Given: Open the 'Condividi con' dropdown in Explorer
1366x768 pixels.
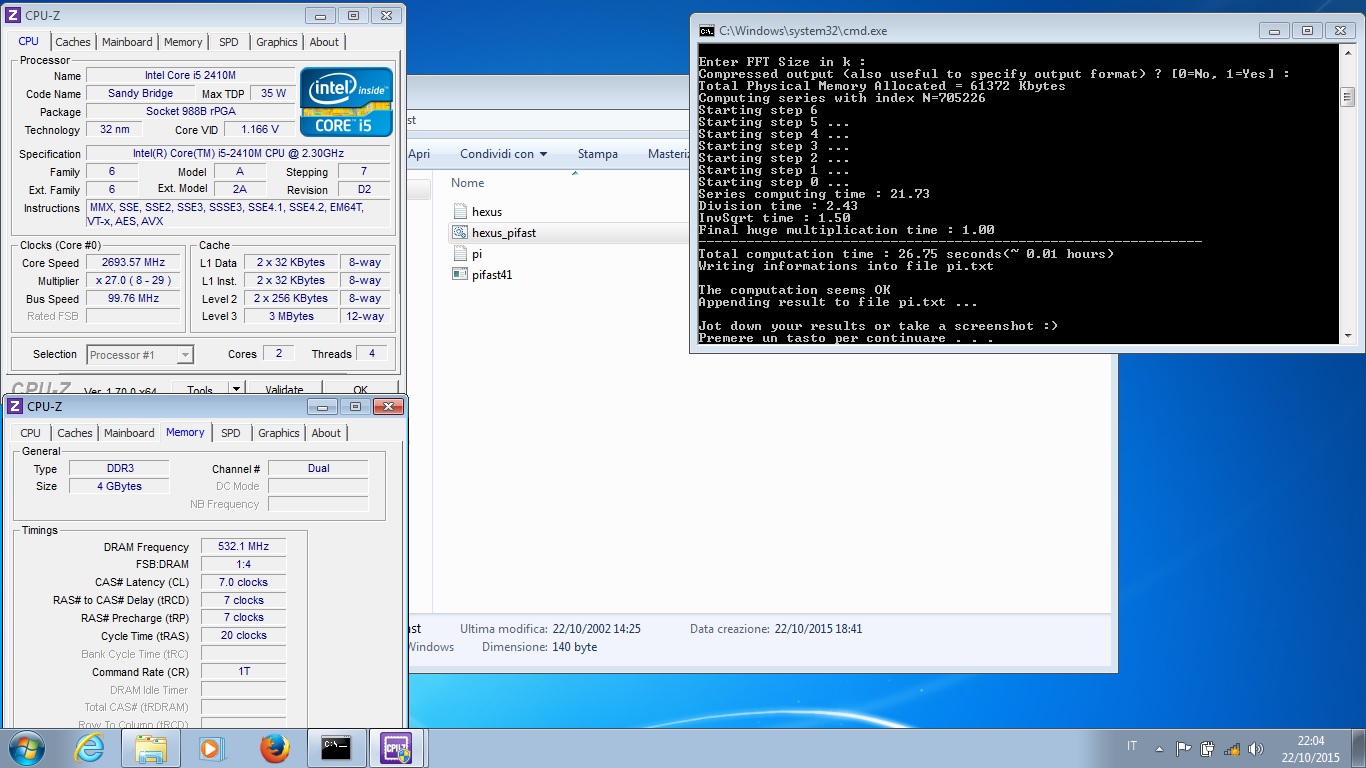Looking at the screenshot, I should pos(504,154).
